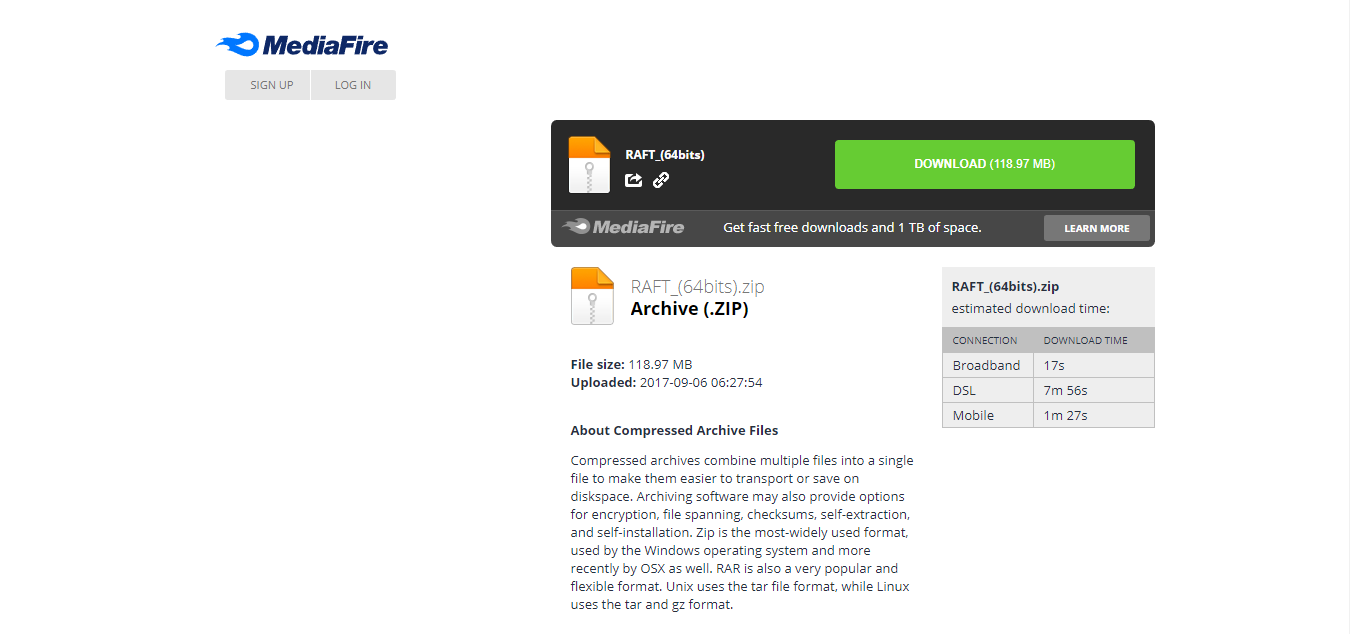The width and height of the screenshot is (1350, 634).
Task: Click the zip file icon in dark banner
Action: click(589, 164)
